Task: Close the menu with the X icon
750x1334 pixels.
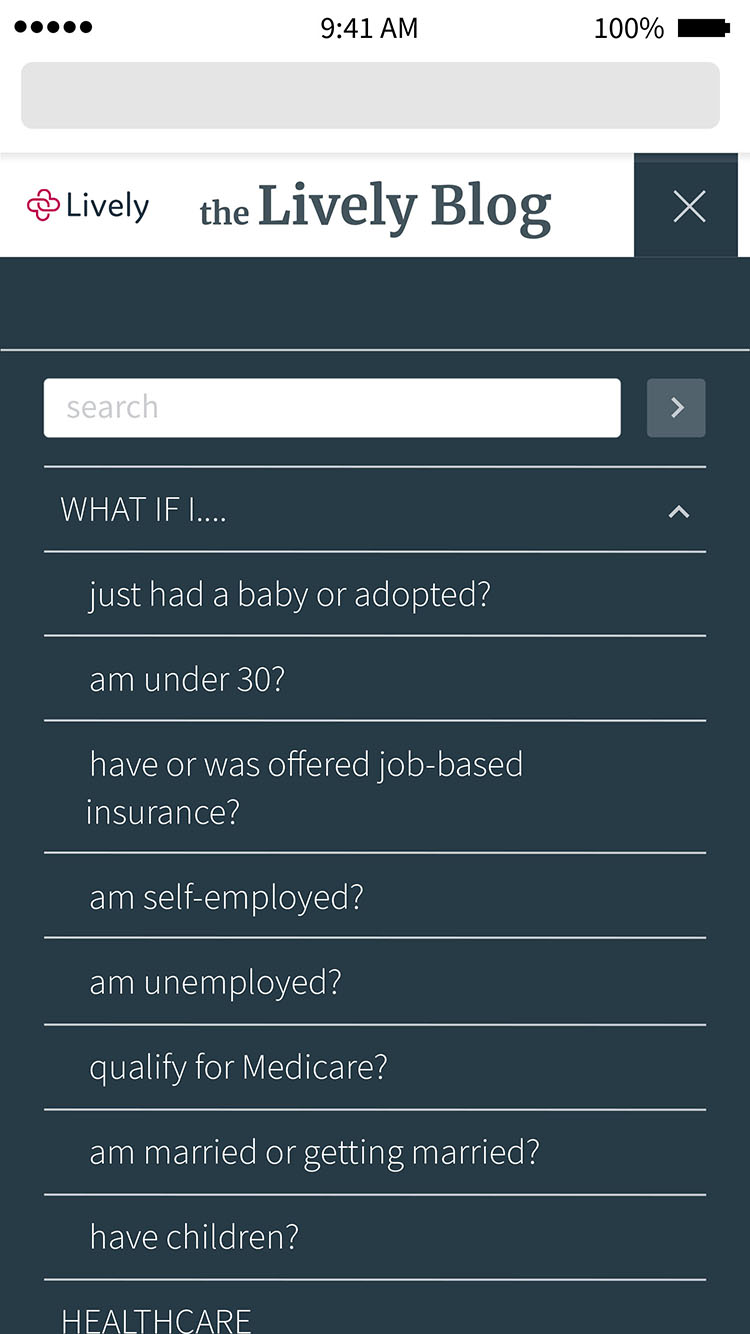Action: point(689,206)
